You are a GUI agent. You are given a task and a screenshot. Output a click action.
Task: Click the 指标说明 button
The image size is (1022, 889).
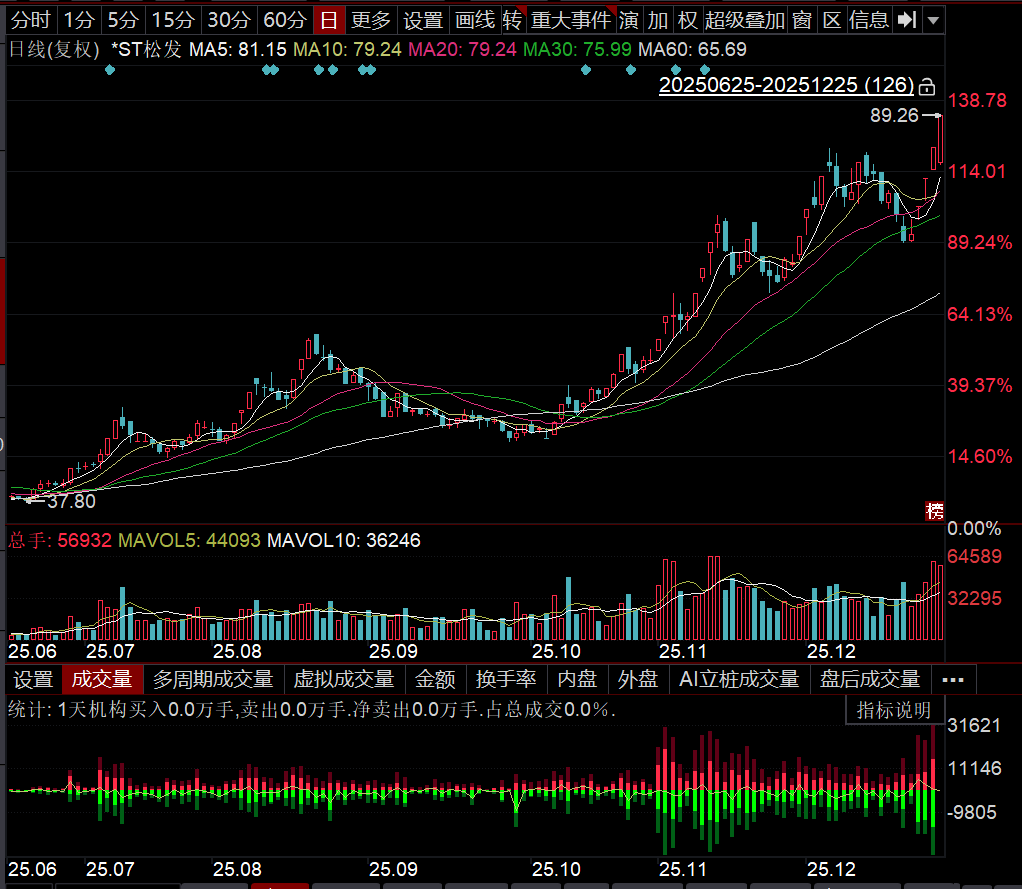894,710
